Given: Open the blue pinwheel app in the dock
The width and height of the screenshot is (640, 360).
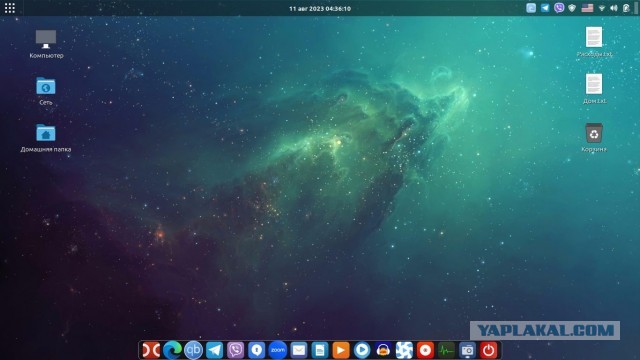Looking at the screenshot, I should coord(404,350).
